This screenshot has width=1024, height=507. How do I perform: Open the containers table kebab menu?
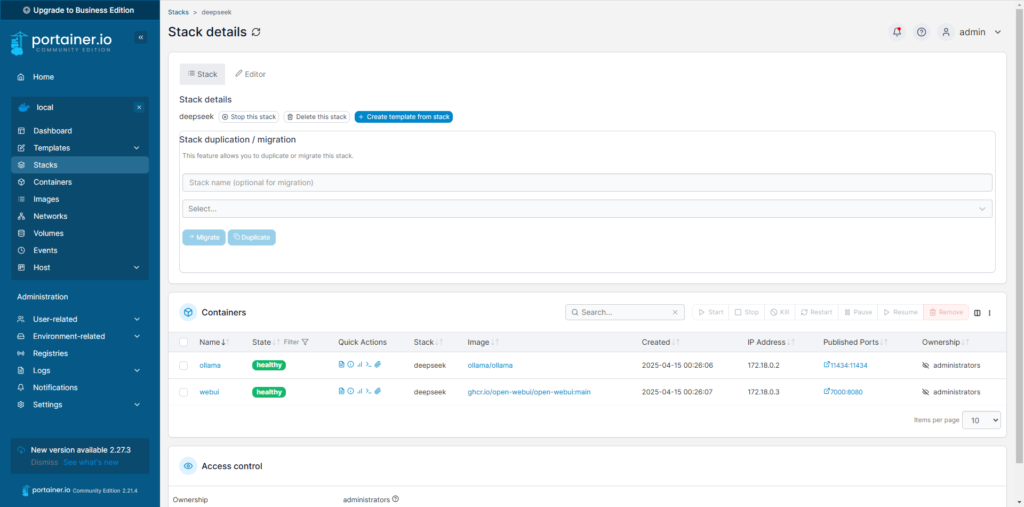click(x=989, y=312)
